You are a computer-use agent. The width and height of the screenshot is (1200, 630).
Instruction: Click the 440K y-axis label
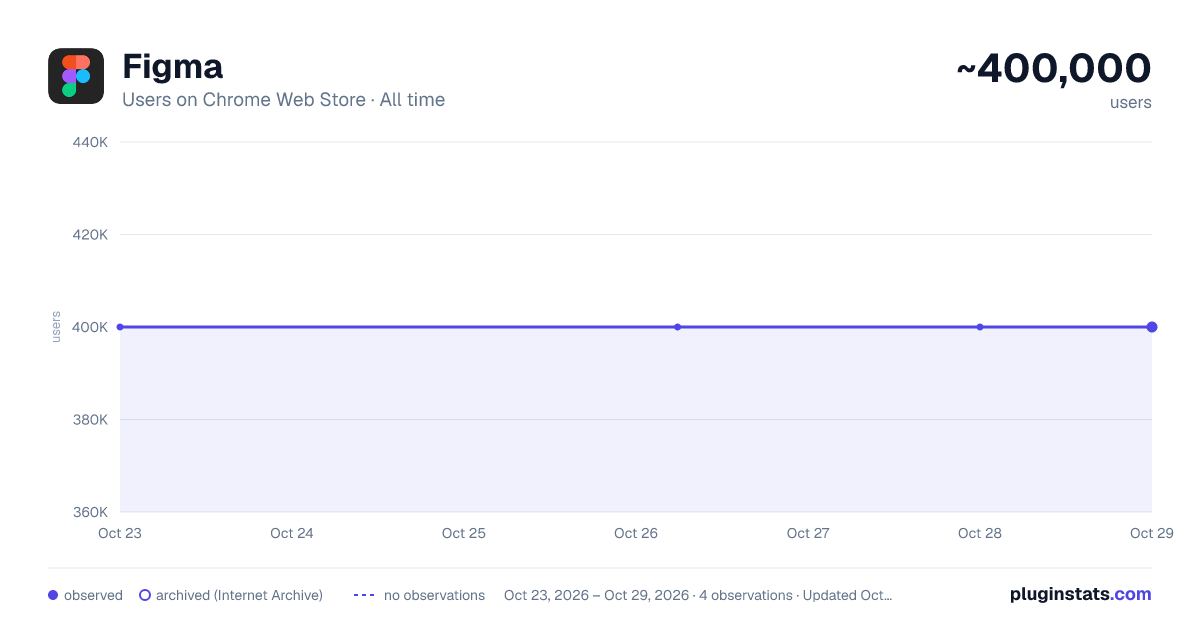(x=90, y=142)
